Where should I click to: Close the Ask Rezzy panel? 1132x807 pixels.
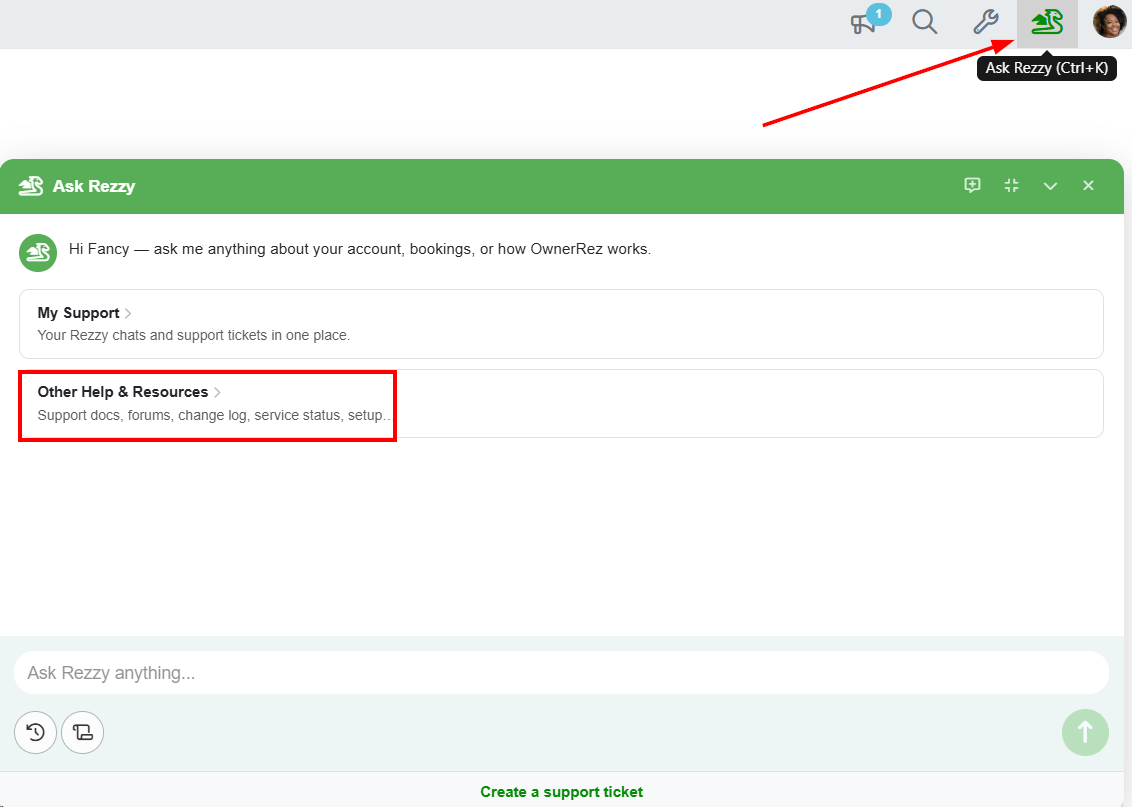pyautogui.click(x=1089, y=186)
